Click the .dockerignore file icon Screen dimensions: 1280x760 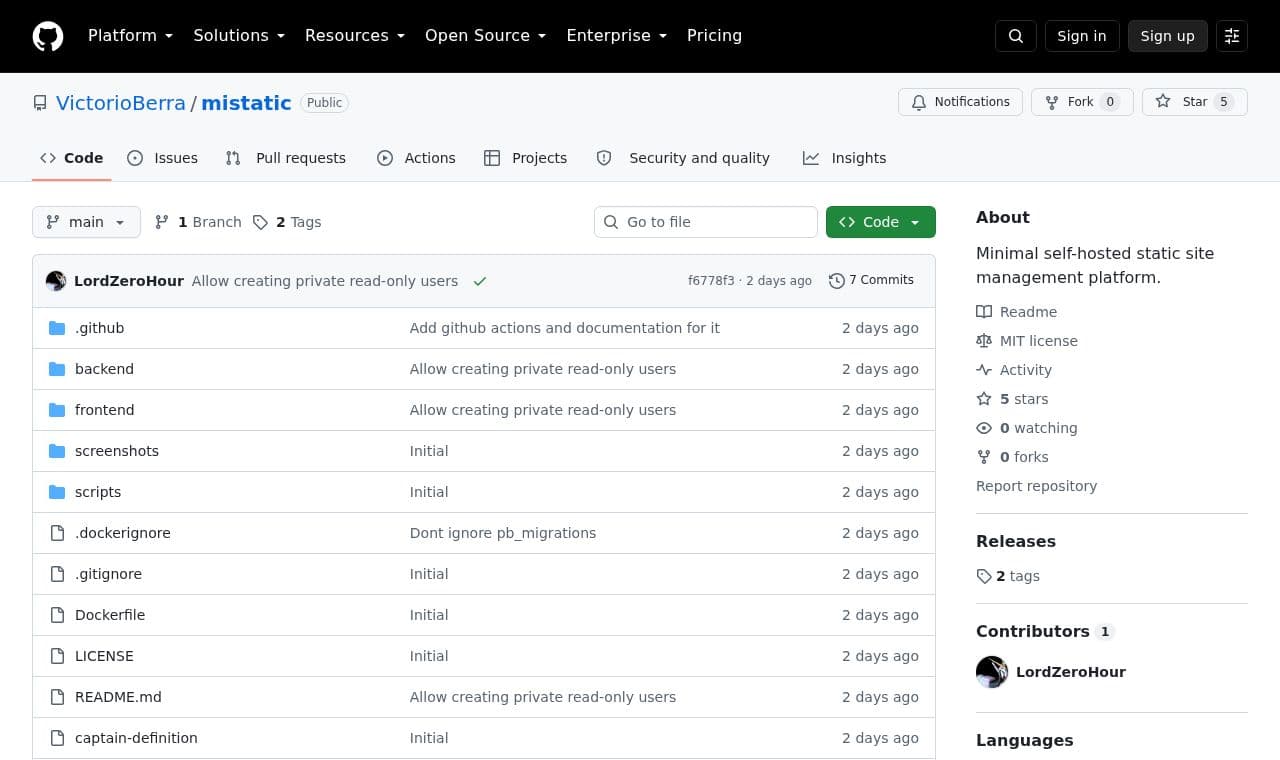click(x=57, y=533)
